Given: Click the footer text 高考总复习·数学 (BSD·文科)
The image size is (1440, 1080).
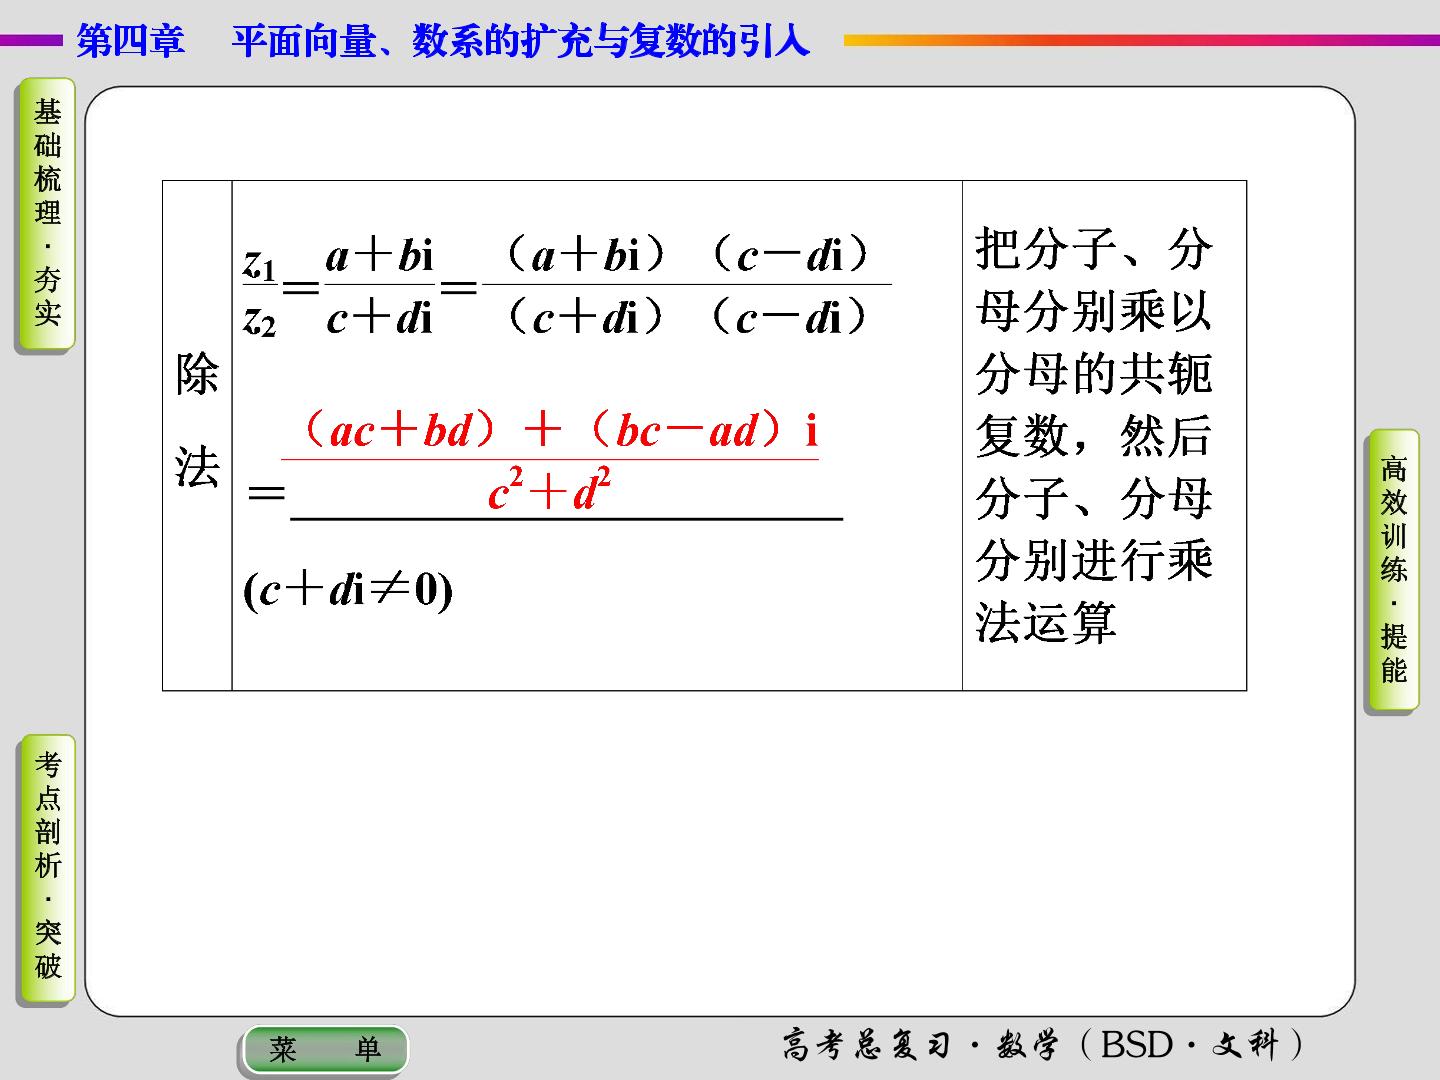Looking at the screenshot, I should click(1042, 1045).
